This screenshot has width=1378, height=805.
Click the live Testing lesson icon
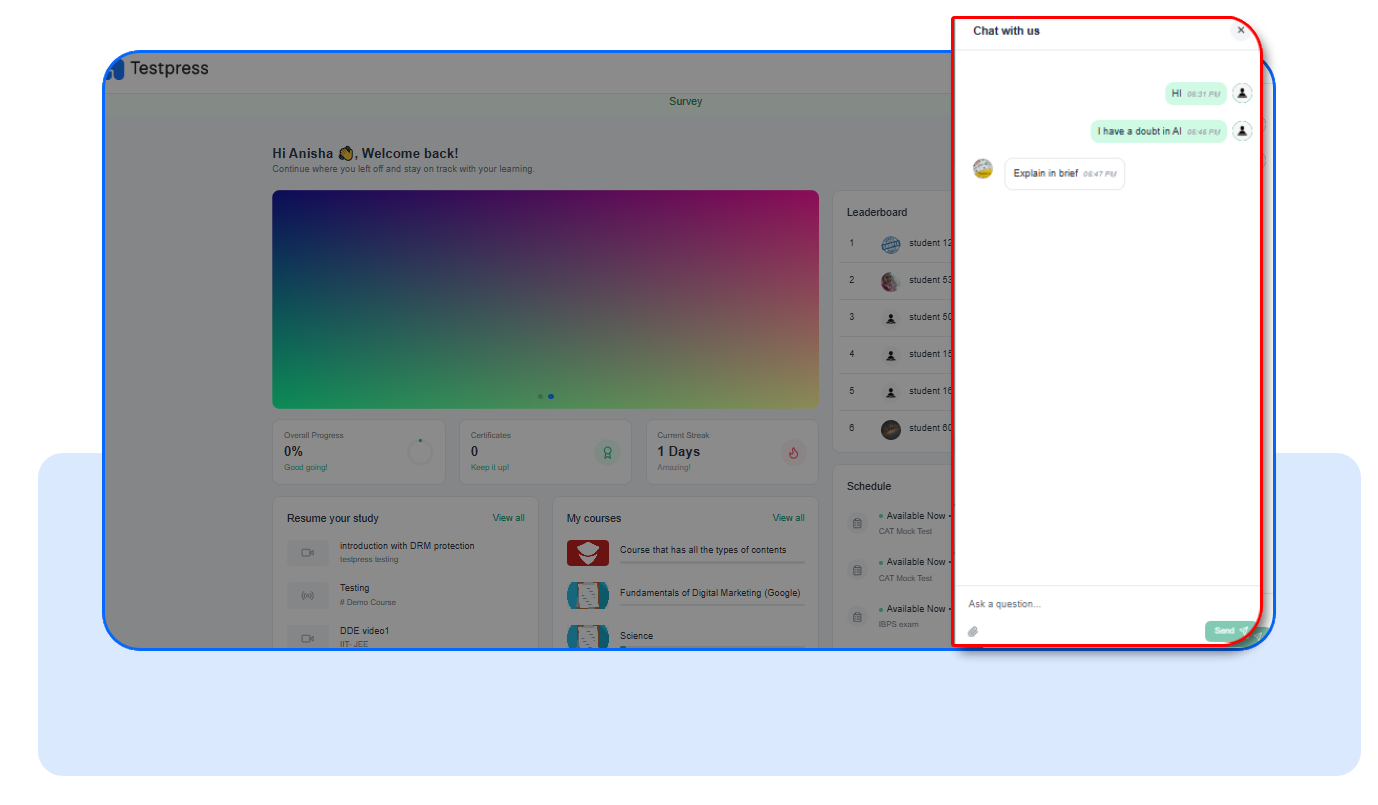[308, 595]
